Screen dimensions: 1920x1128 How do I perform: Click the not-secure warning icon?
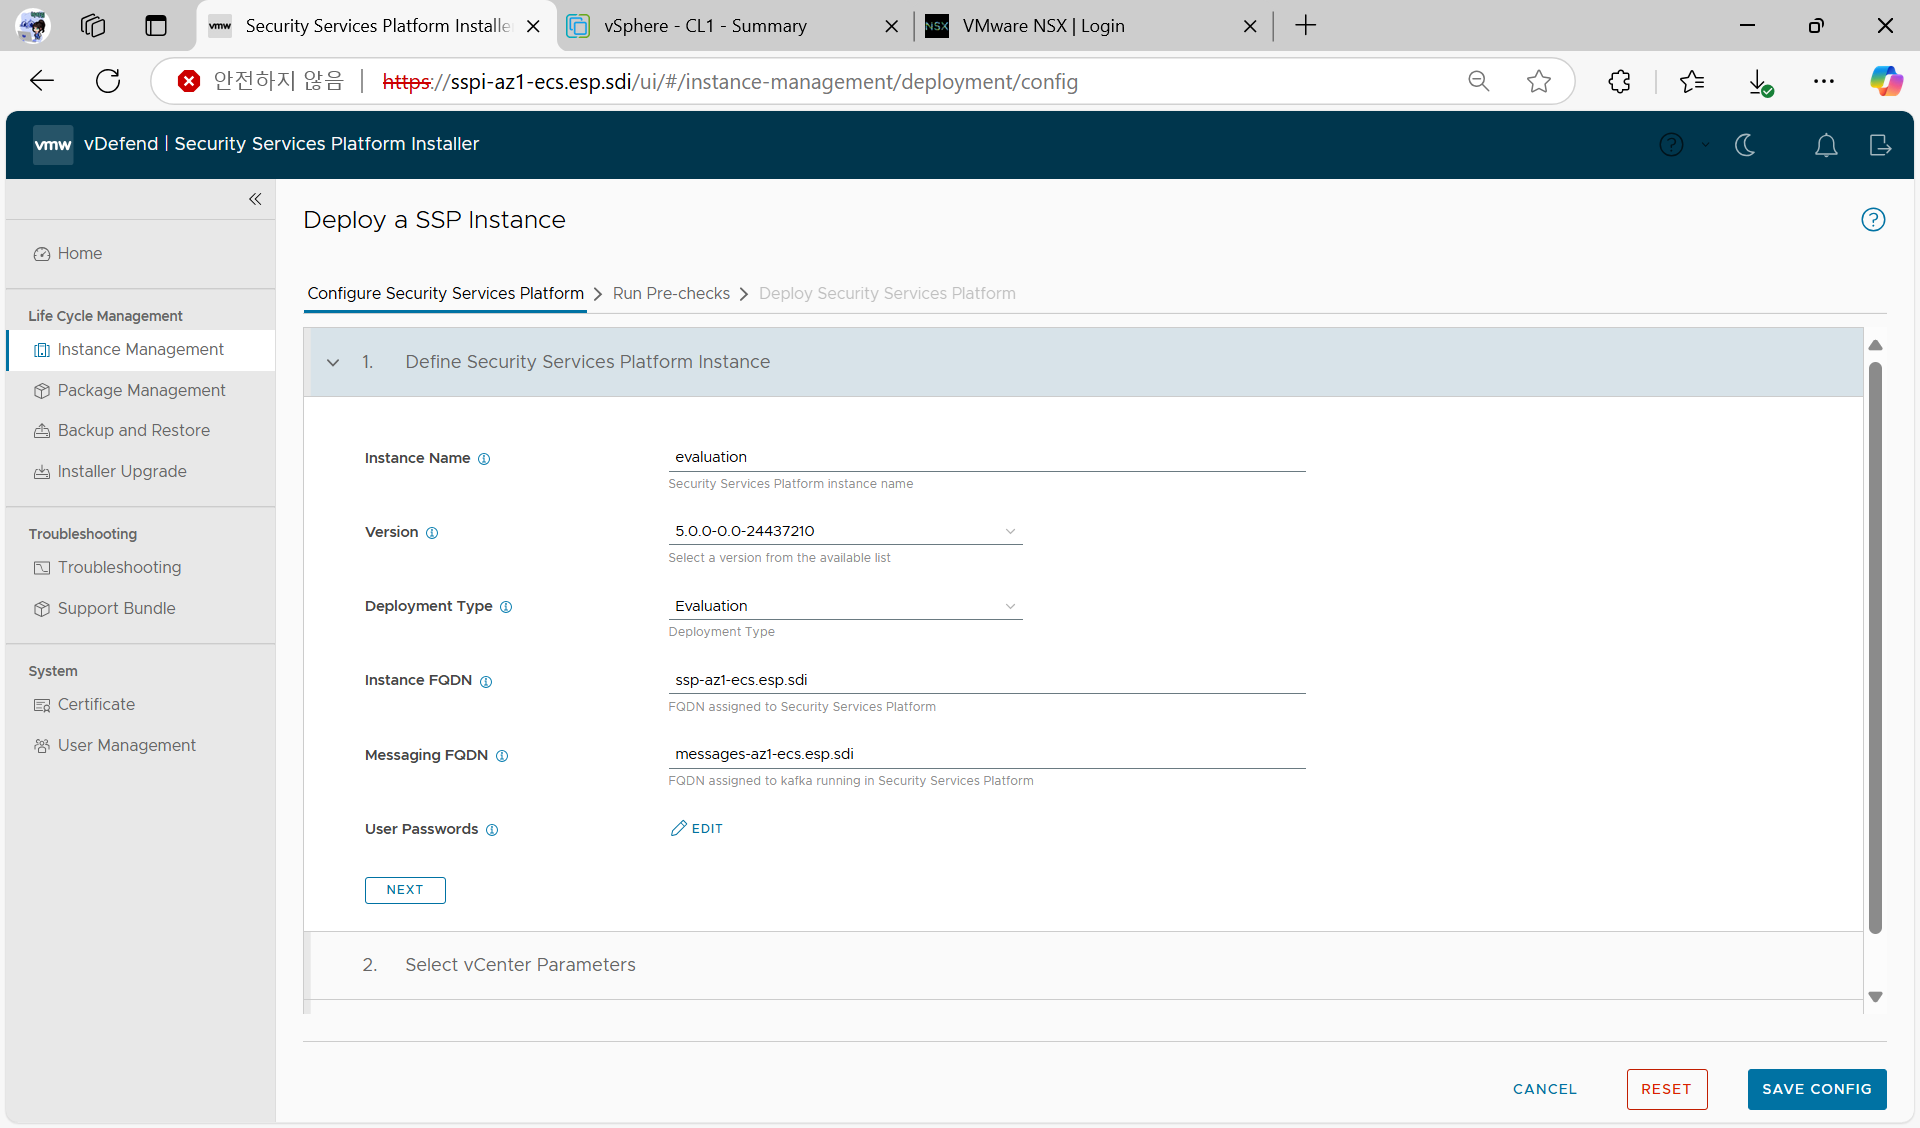(x=188, y=81)
